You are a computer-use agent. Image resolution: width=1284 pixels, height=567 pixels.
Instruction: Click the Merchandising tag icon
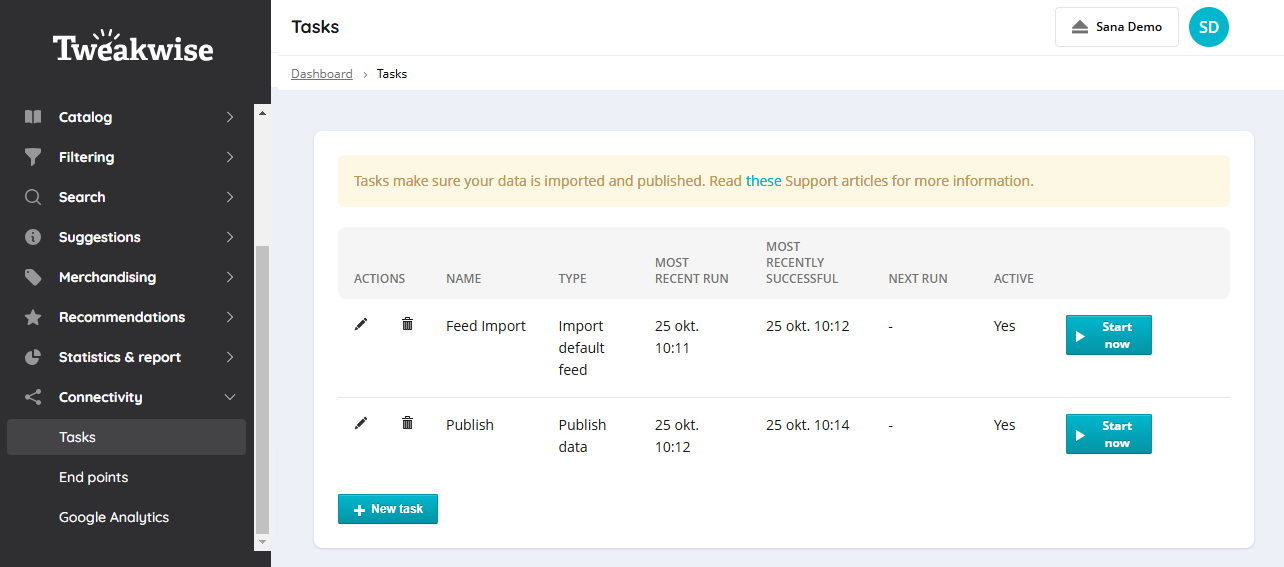pyautogui.click(x=33, y=277)
